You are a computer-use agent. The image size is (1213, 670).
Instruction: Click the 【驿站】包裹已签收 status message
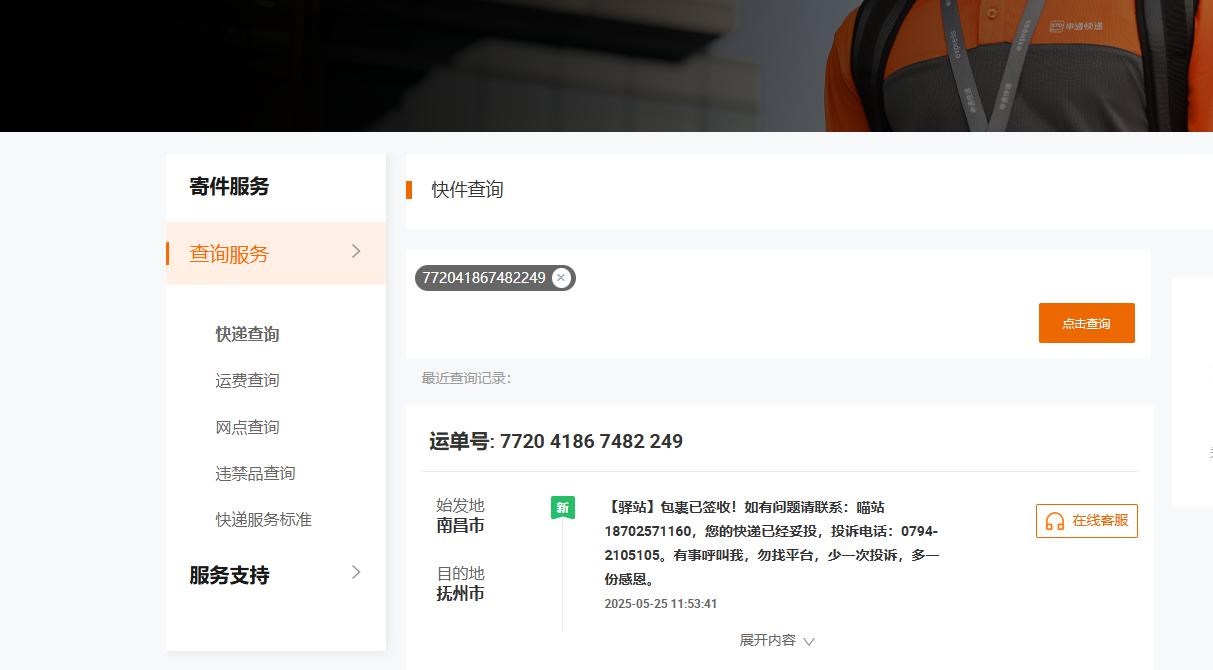pyautogui.click(x=771, y=543)
